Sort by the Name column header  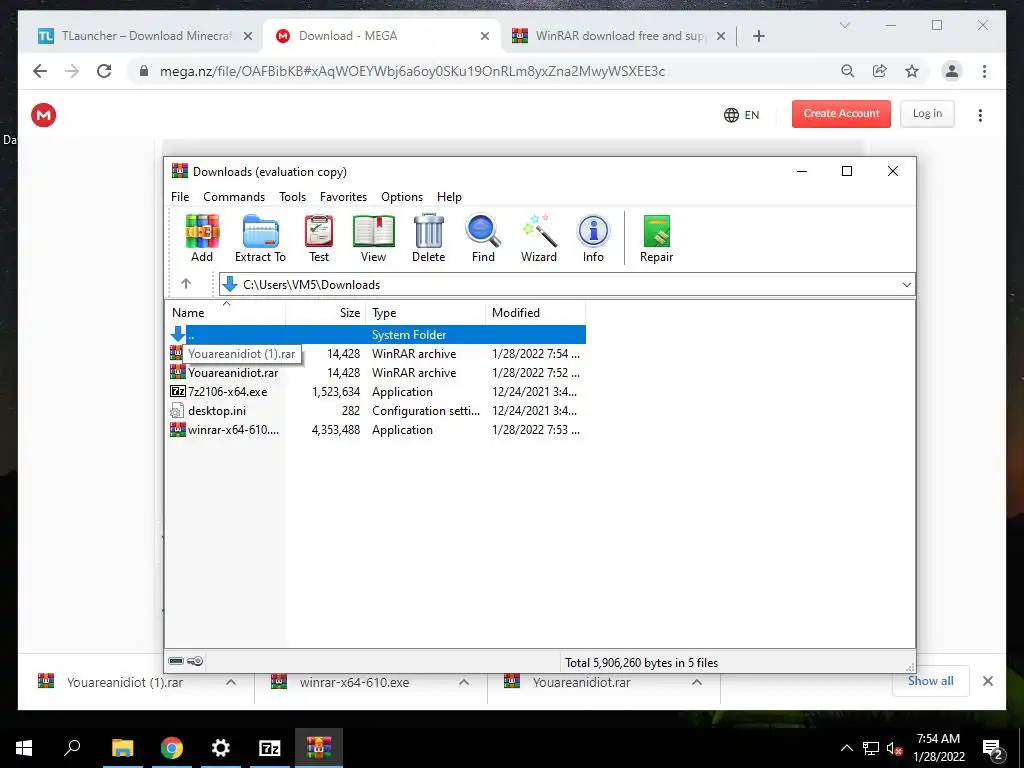225,312
